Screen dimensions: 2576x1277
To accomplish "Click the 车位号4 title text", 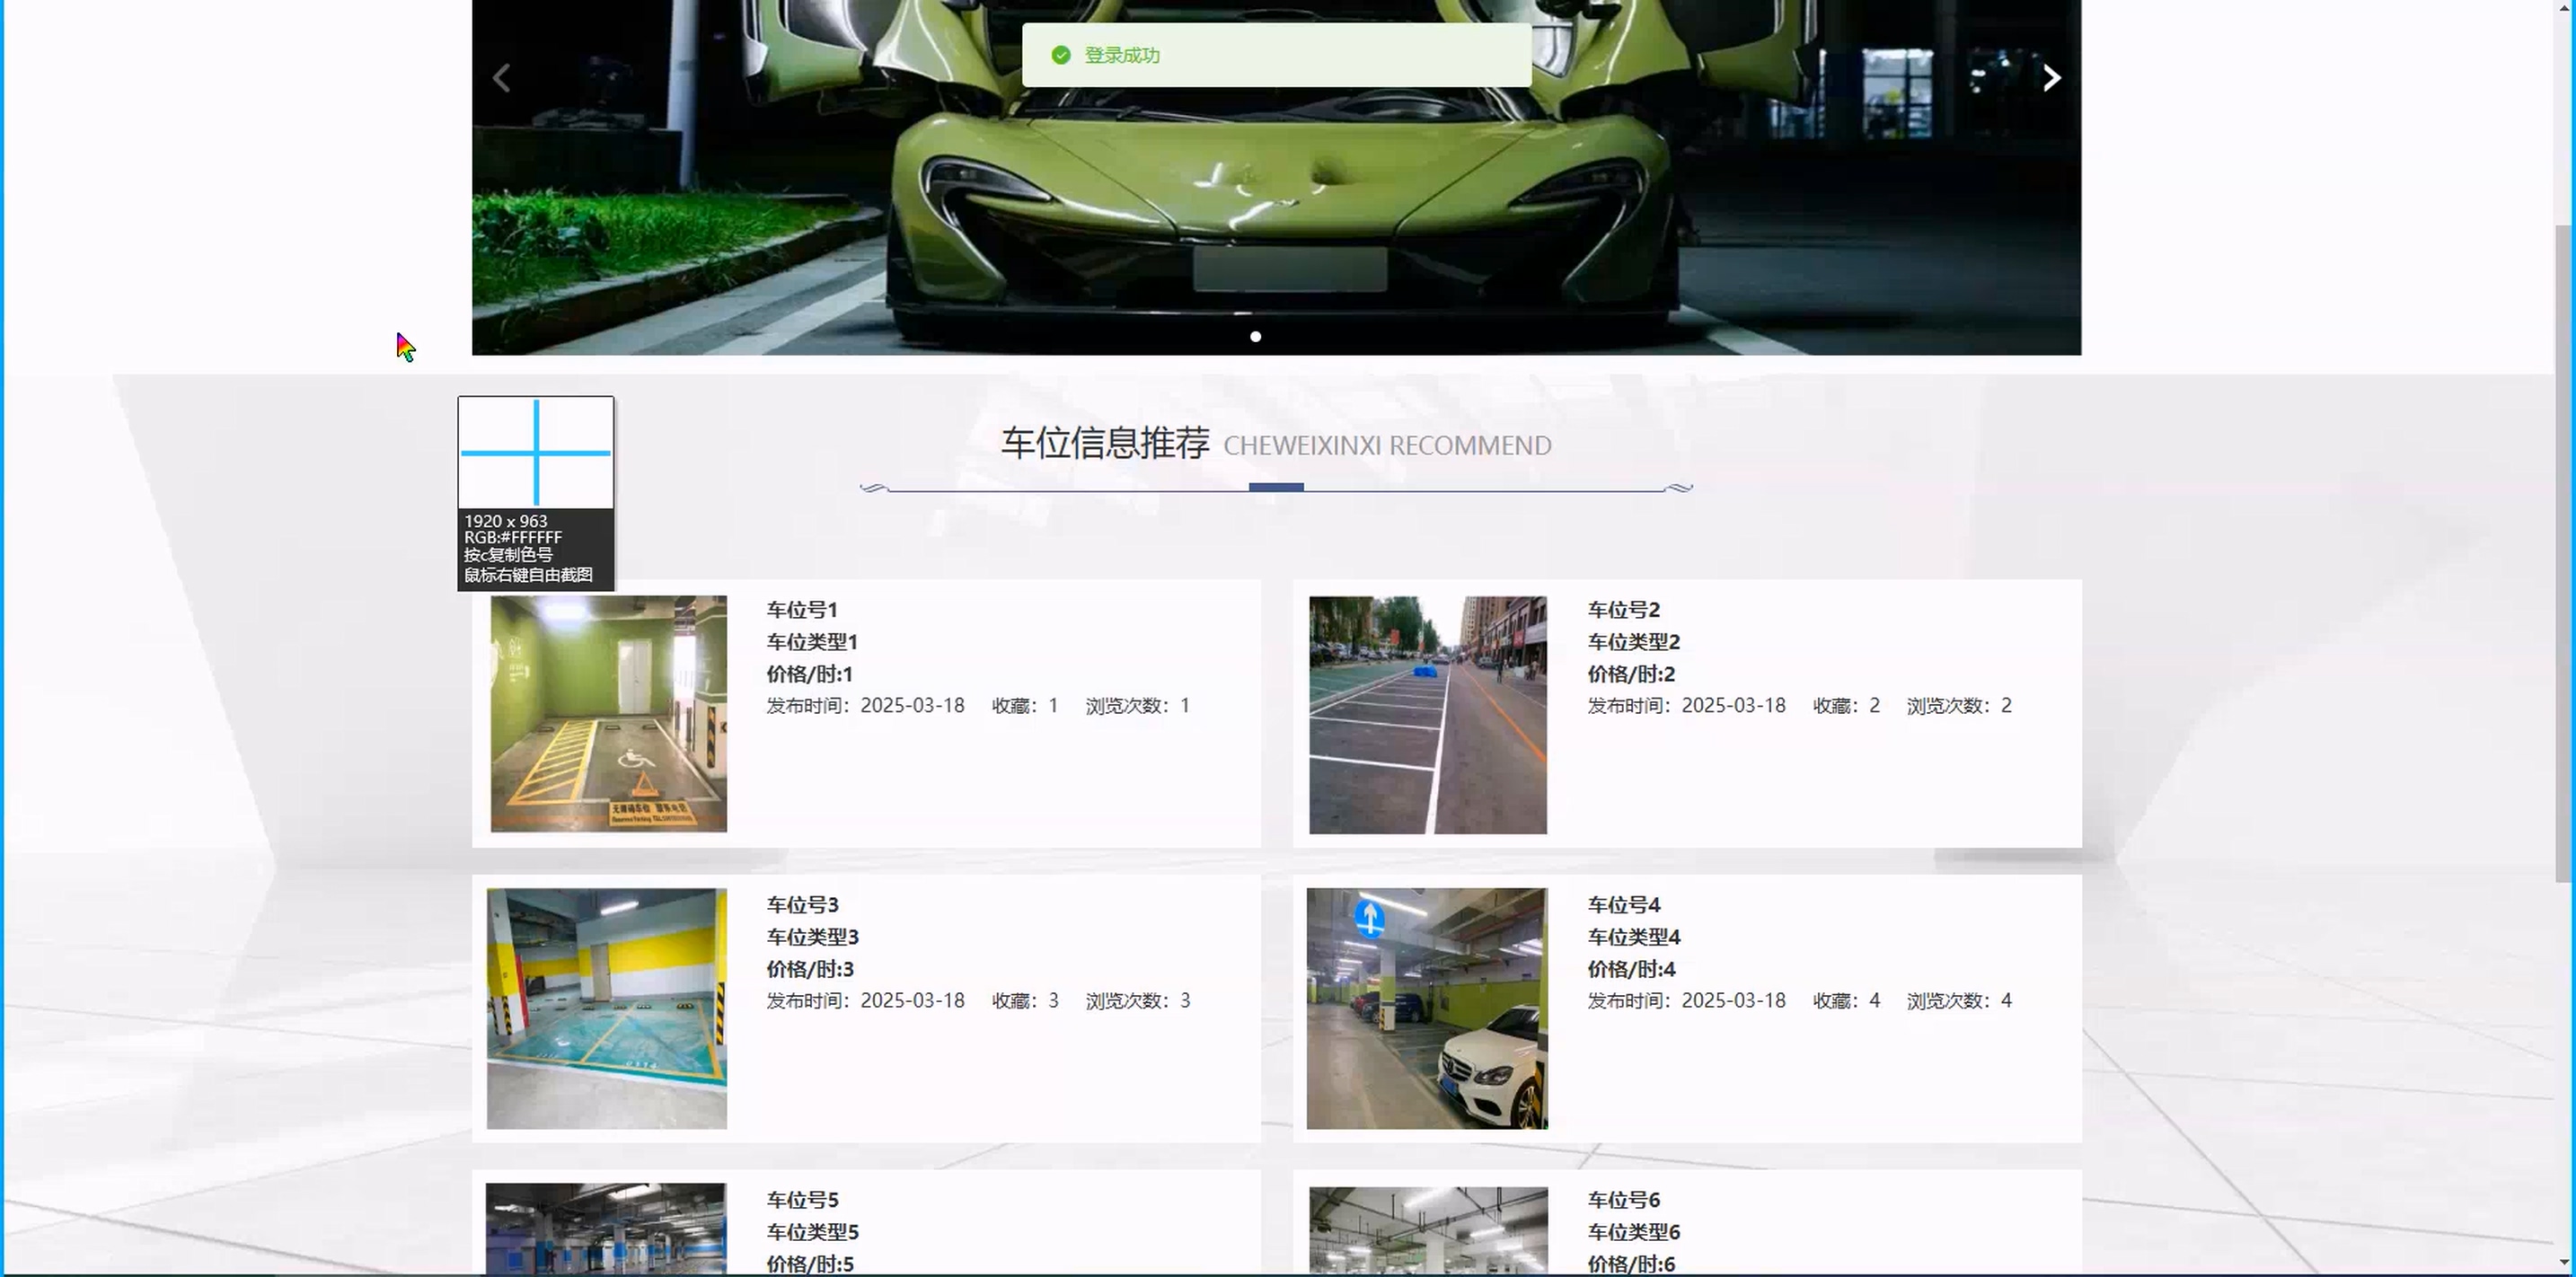I will 1623,905.
